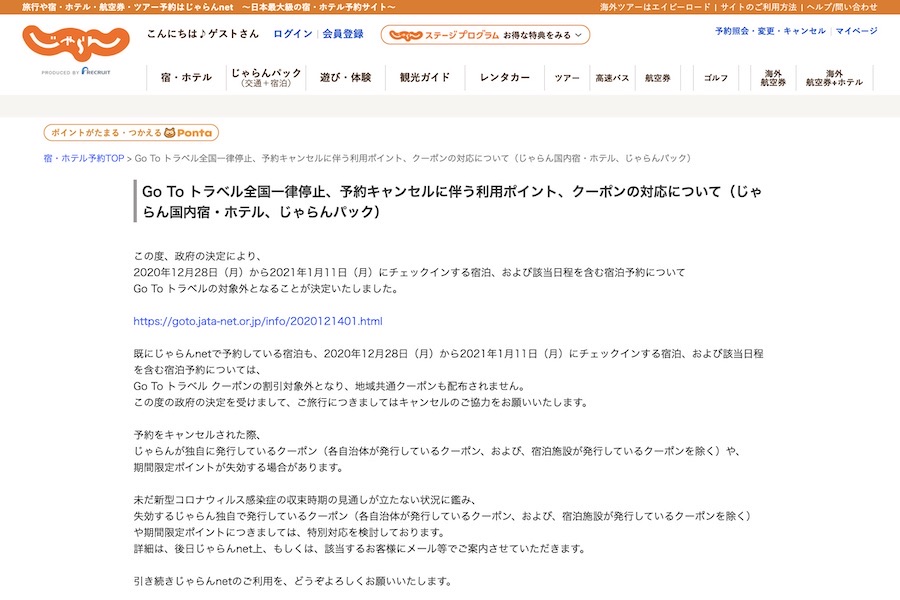Open サイトのご利用方法 link
The image size is (900, 600).
tap(758, 7)
